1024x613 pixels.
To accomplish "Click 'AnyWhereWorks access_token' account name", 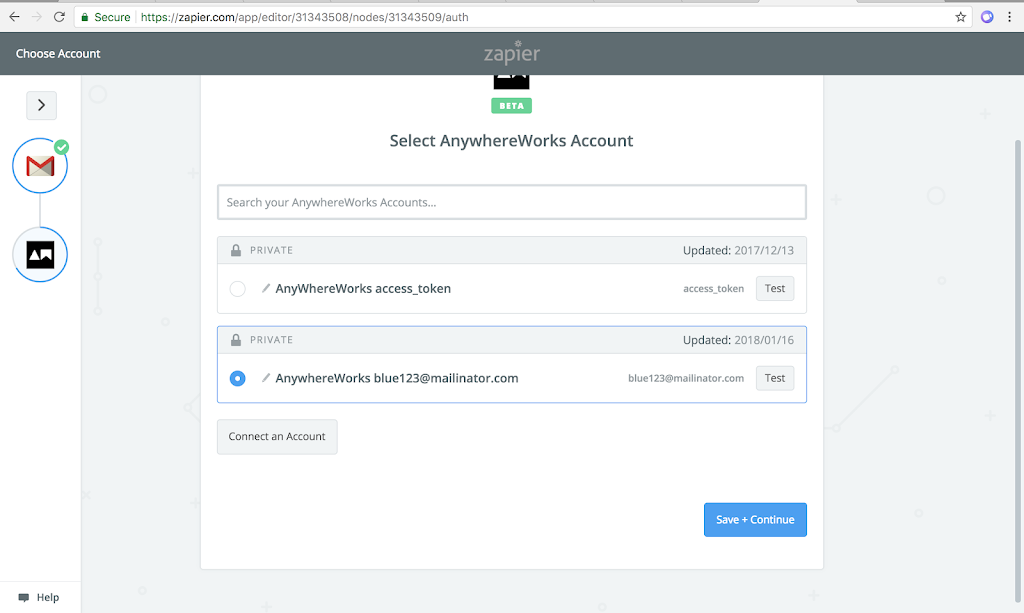I will click(363, 289).
